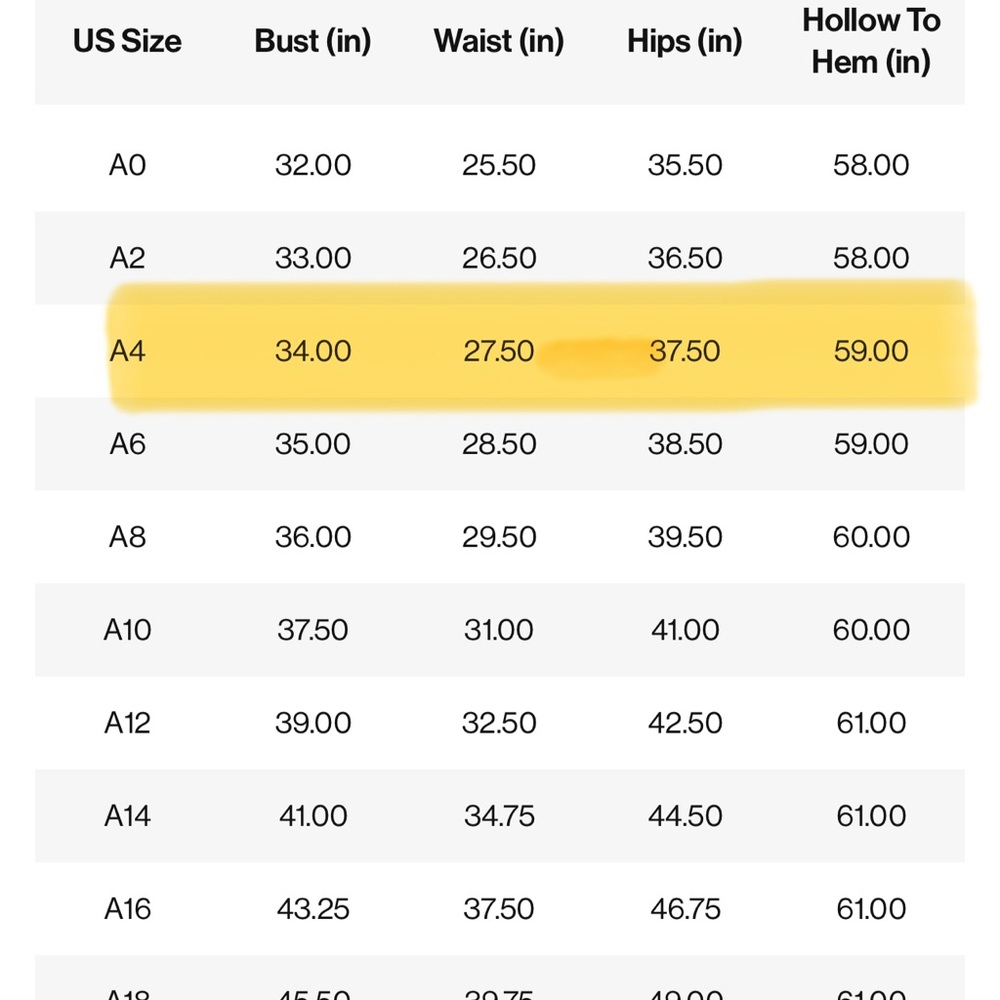Select the A0 size row label

128,165
